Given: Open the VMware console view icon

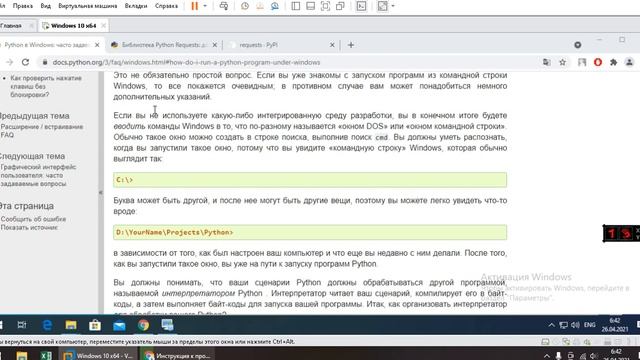Looking at the screenshot, I should pyautogui.click(x=361, y=6).
